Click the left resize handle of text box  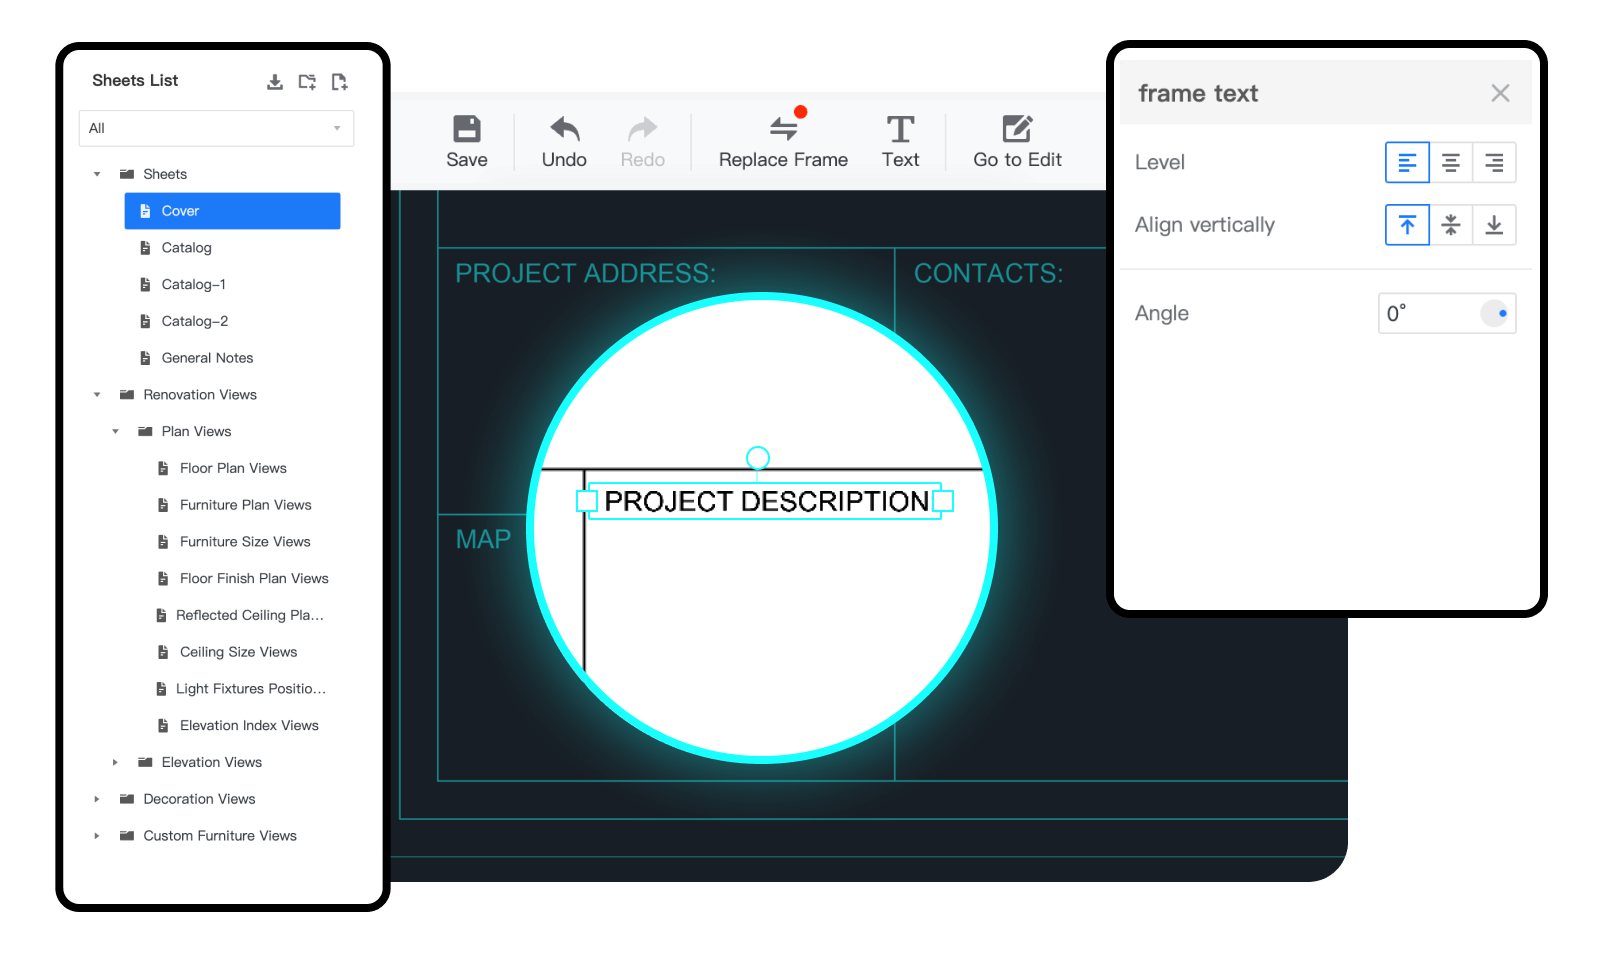pos(587,501)
